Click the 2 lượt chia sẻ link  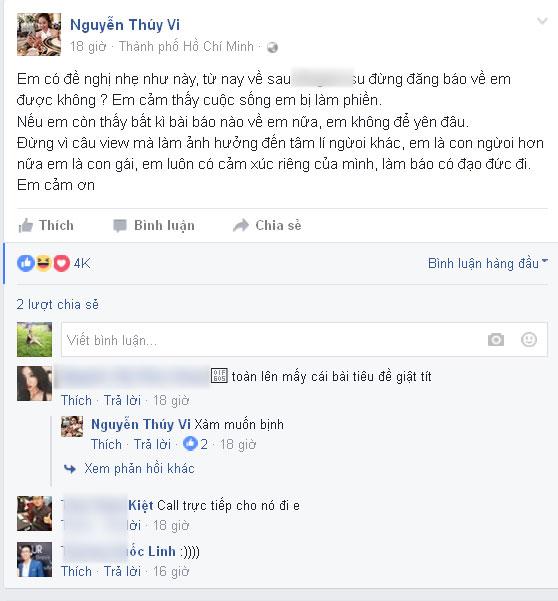57,304
